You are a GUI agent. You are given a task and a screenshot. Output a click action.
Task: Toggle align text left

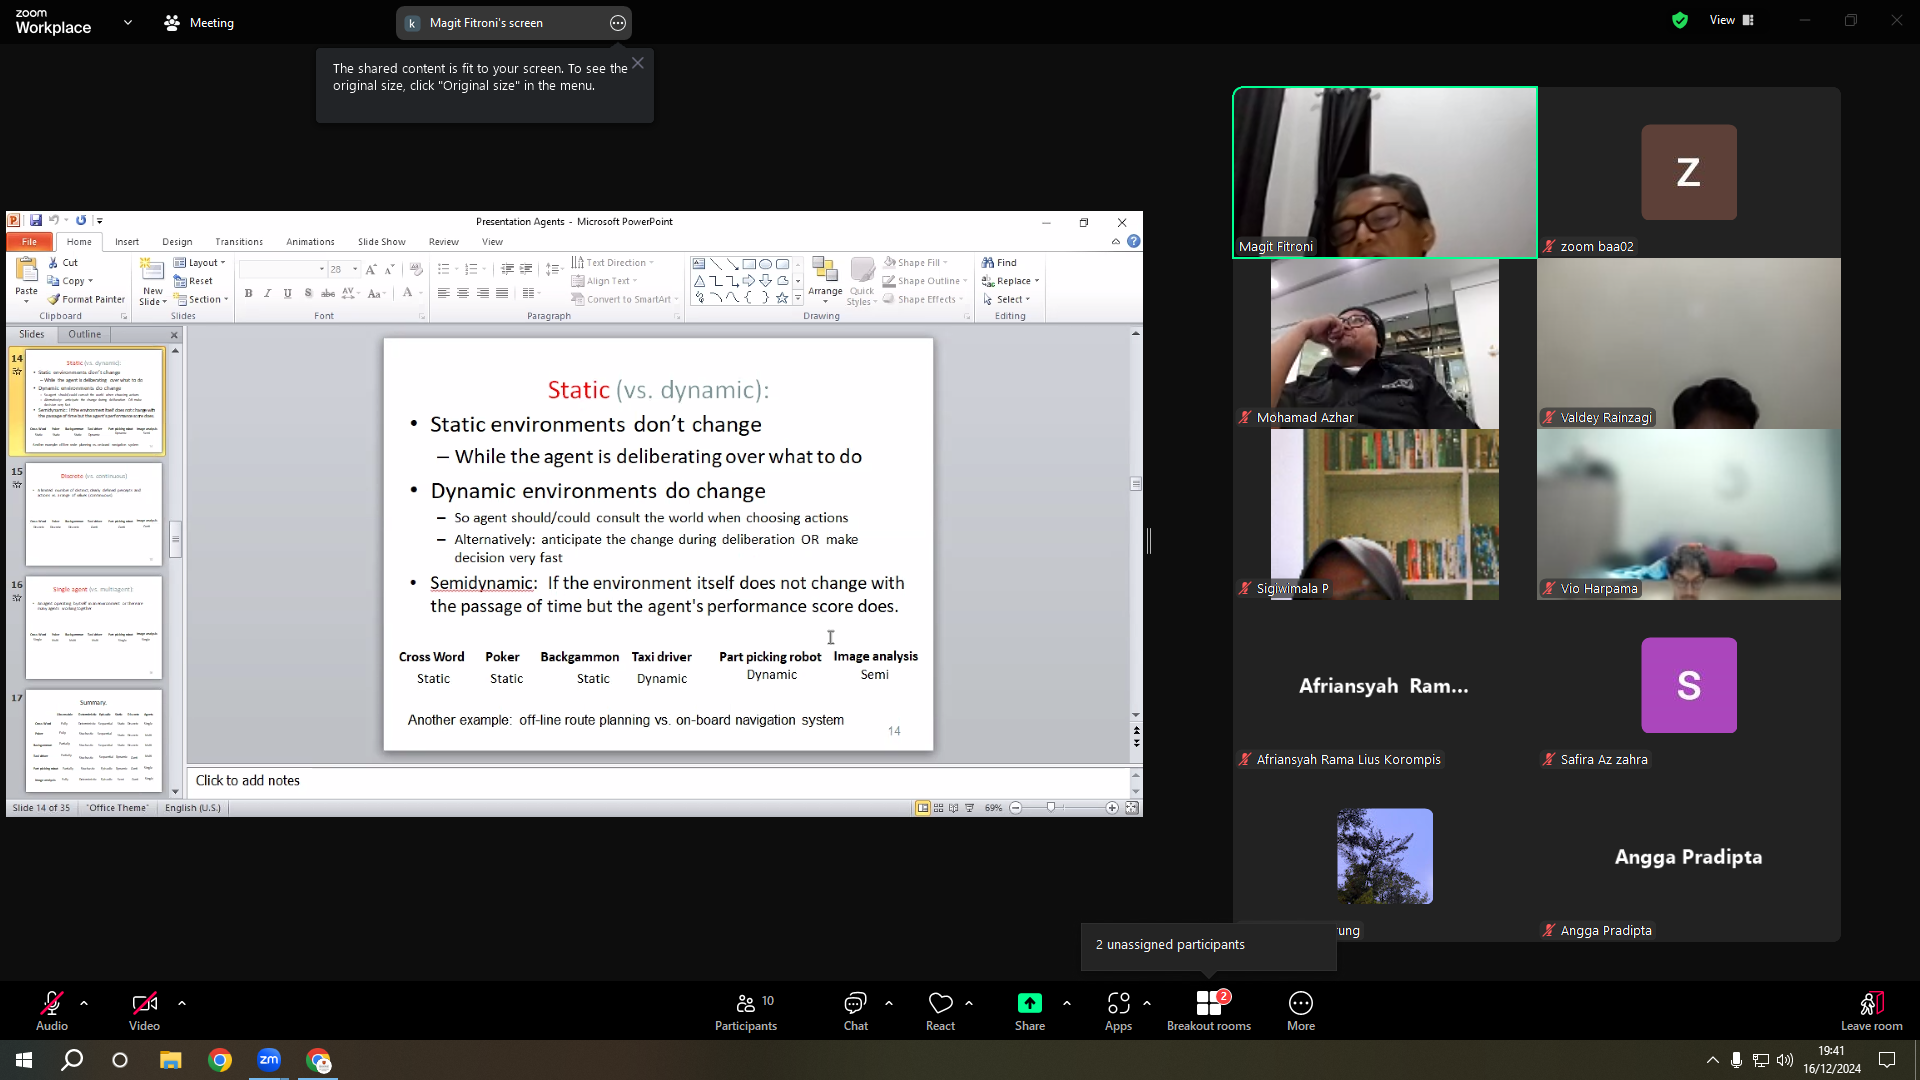(x=443, y=294)
